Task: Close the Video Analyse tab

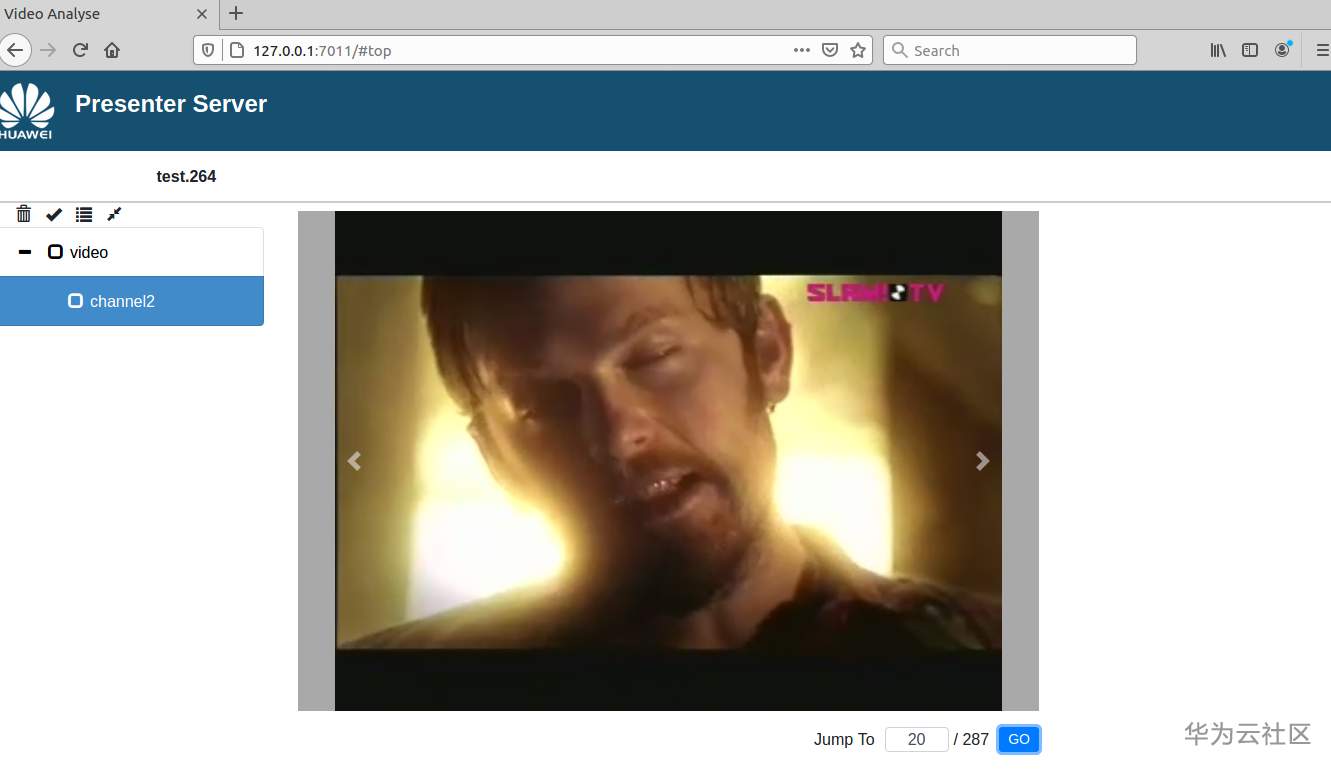Action: (202, 14)
